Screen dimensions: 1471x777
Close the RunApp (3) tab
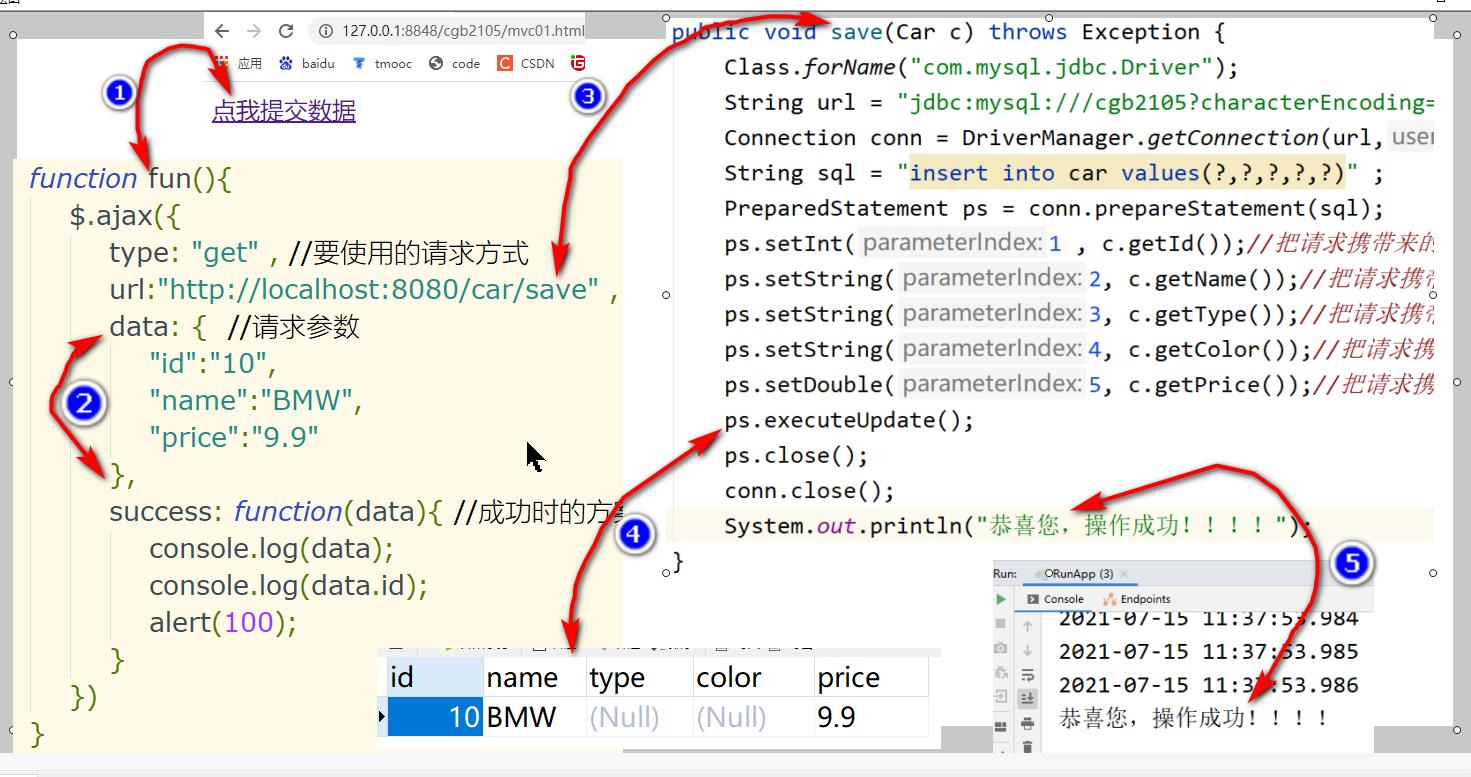[x=1124, y=574]
